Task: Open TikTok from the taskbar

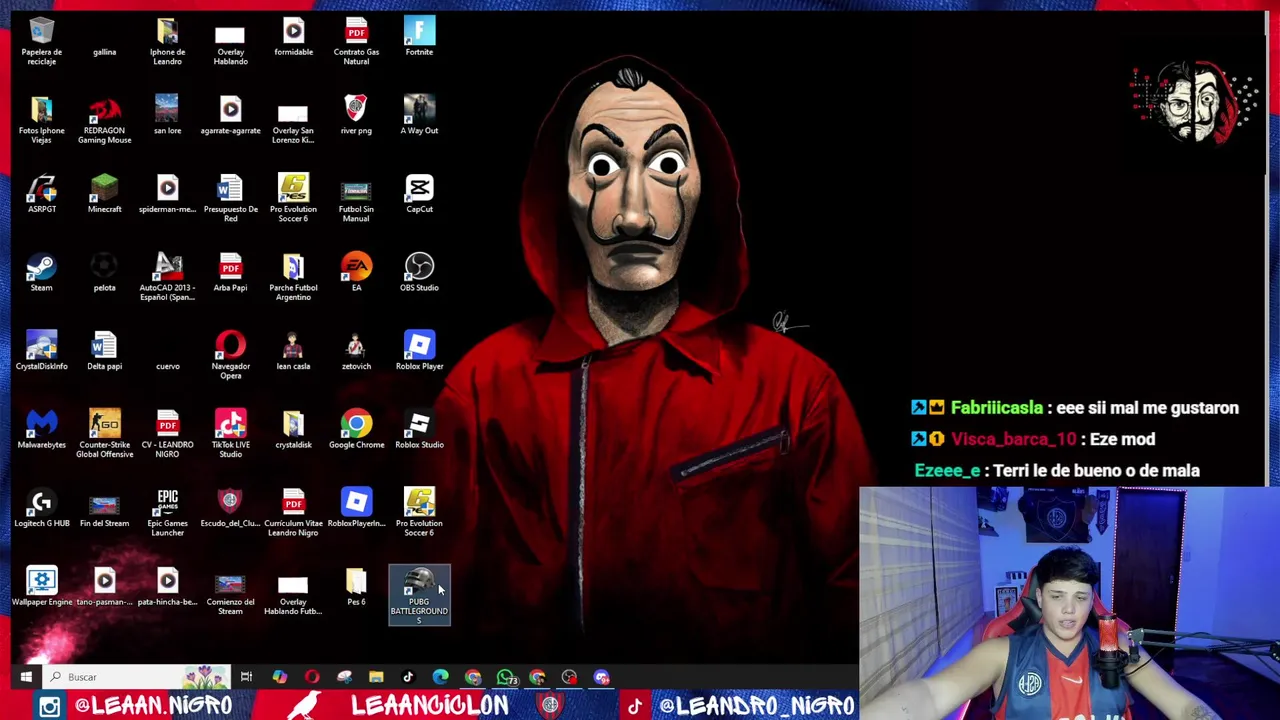Action: tap(408, 677)
